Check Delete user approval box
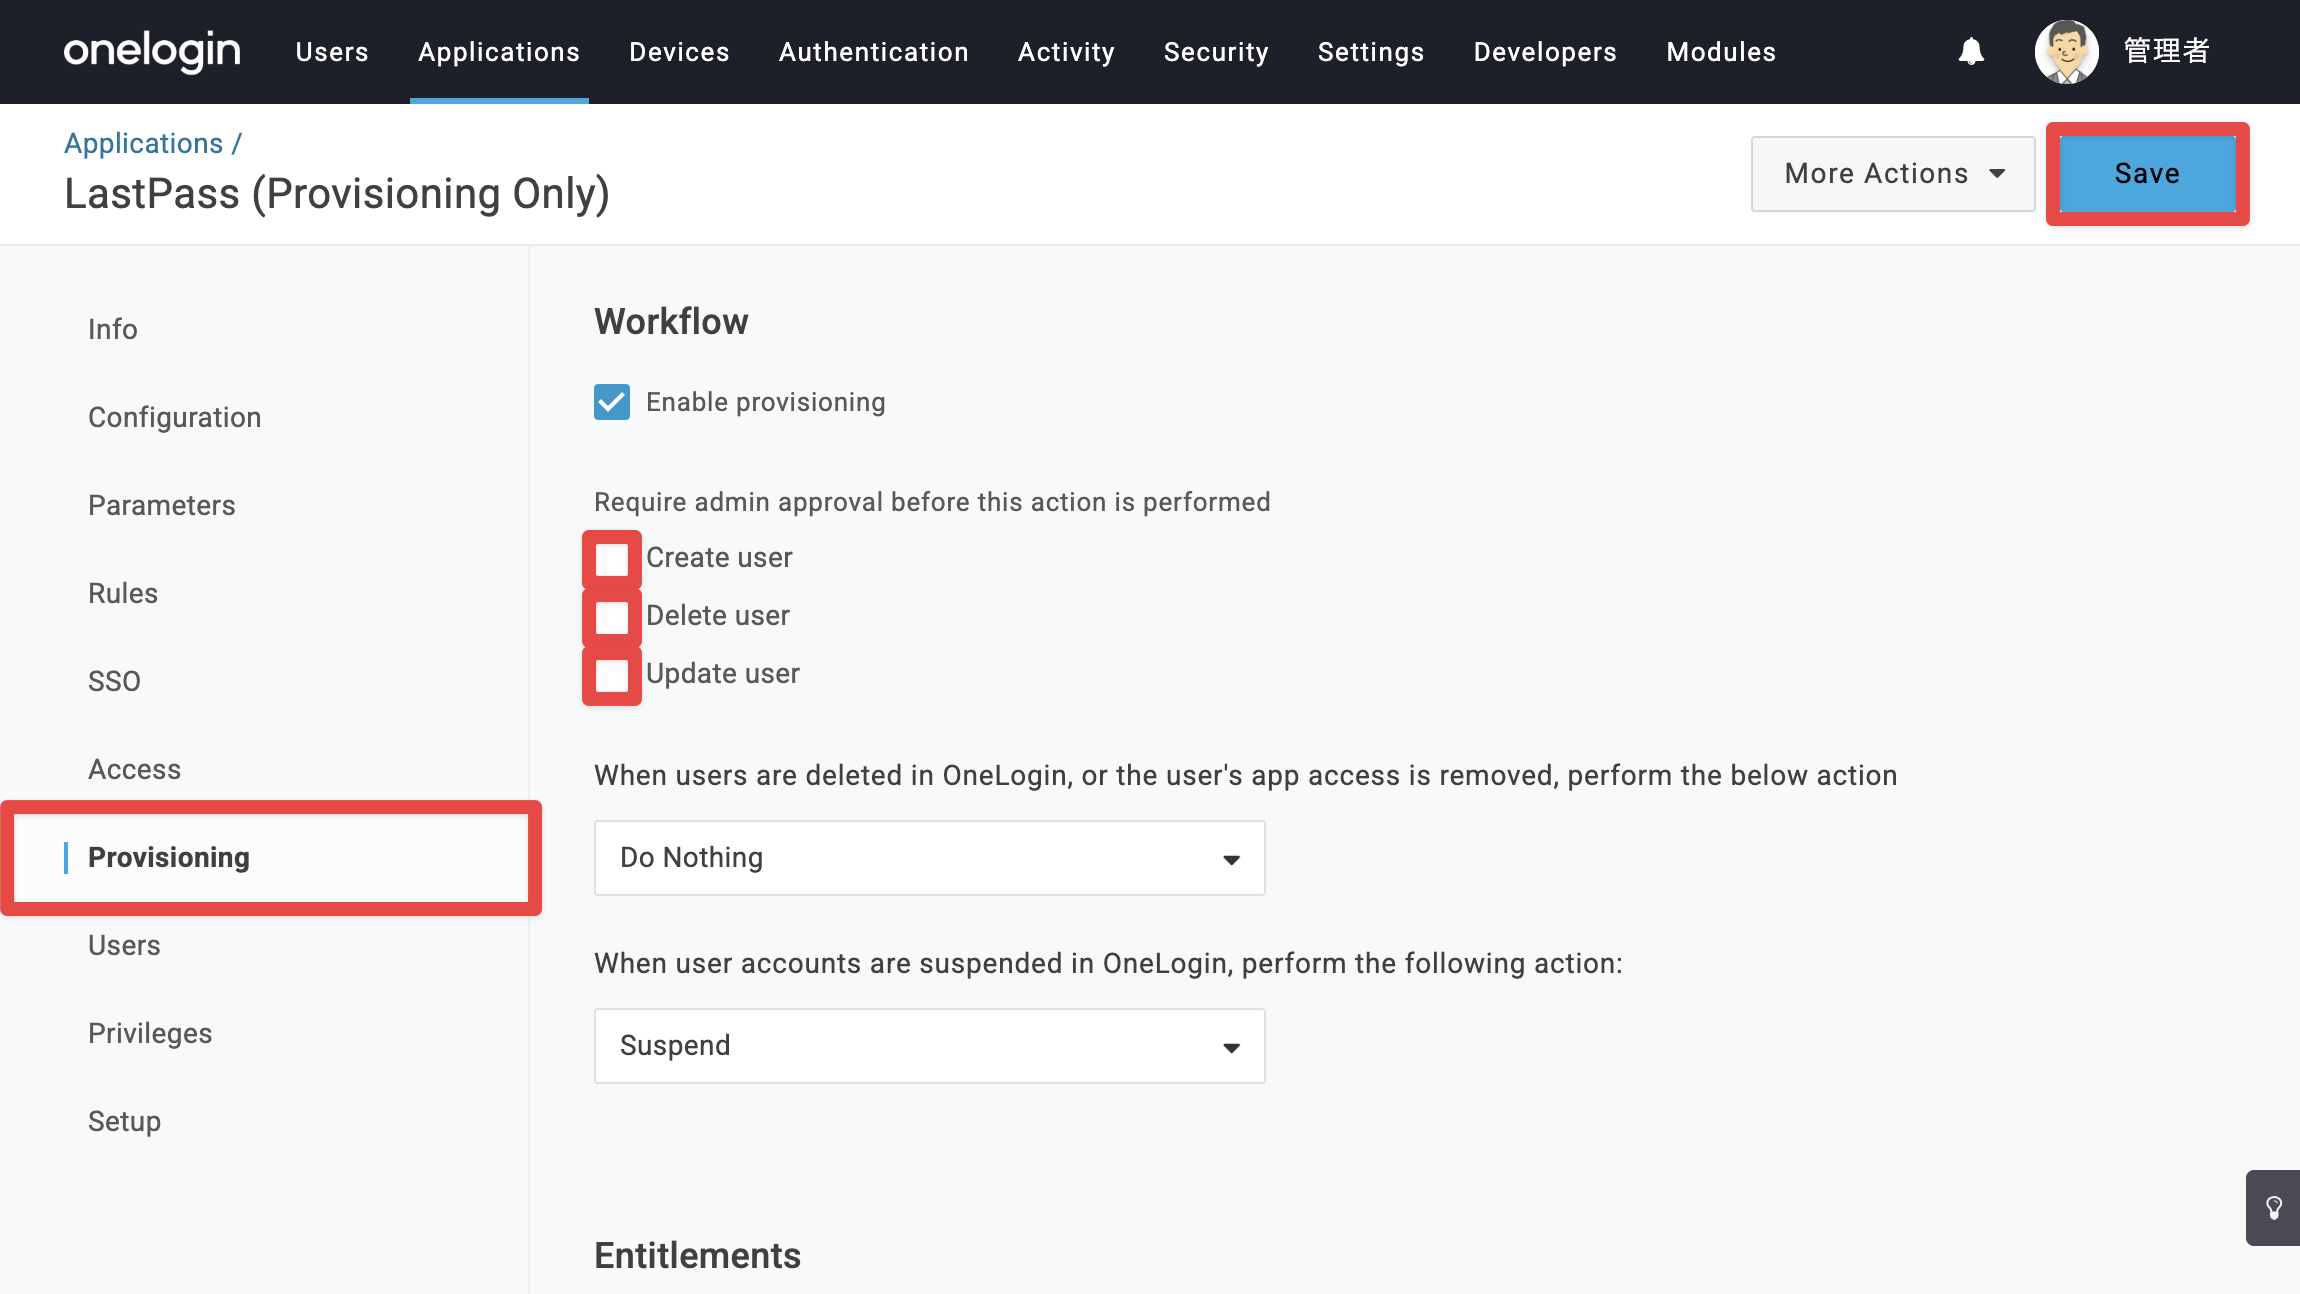The image size is (2300, 1294). 612,617
